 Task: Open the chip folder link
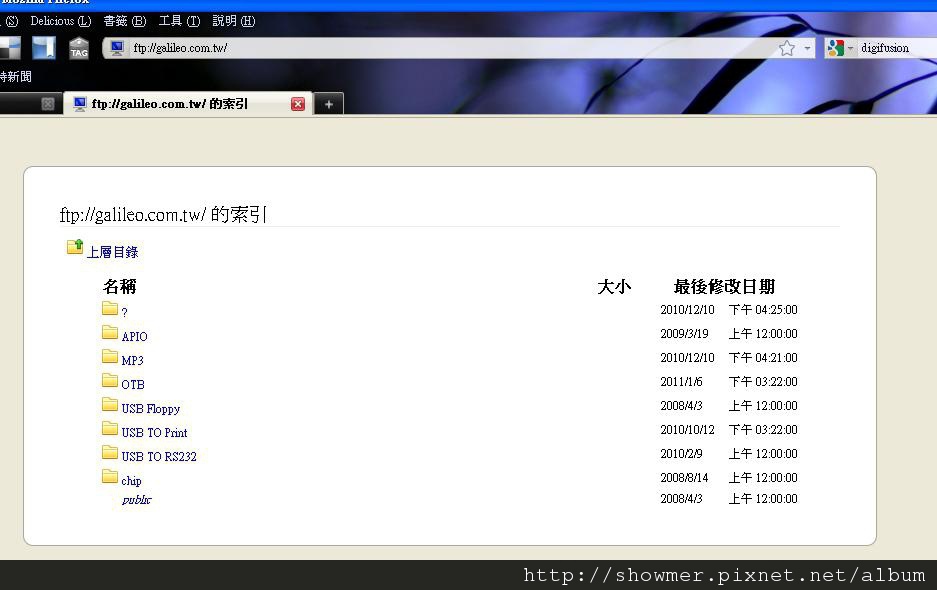pyautogui.click(x=131, y=481)
